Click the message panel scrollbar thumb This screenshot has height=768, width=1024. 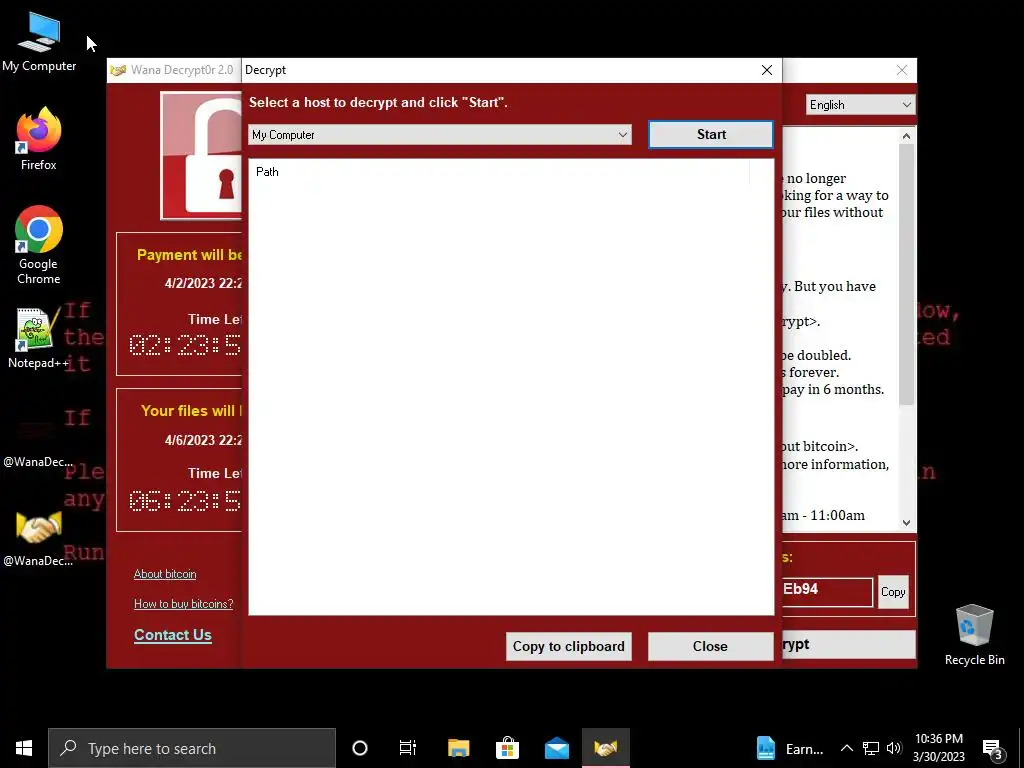(906, 274)
